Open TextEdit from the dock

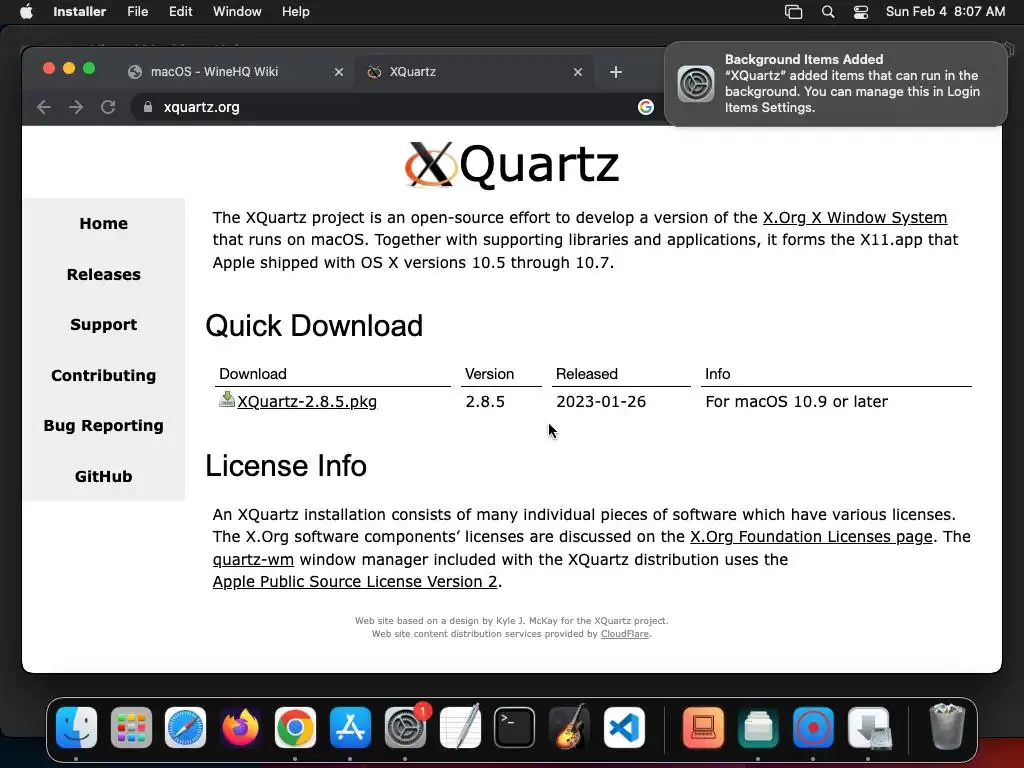[x=460, y=728]
